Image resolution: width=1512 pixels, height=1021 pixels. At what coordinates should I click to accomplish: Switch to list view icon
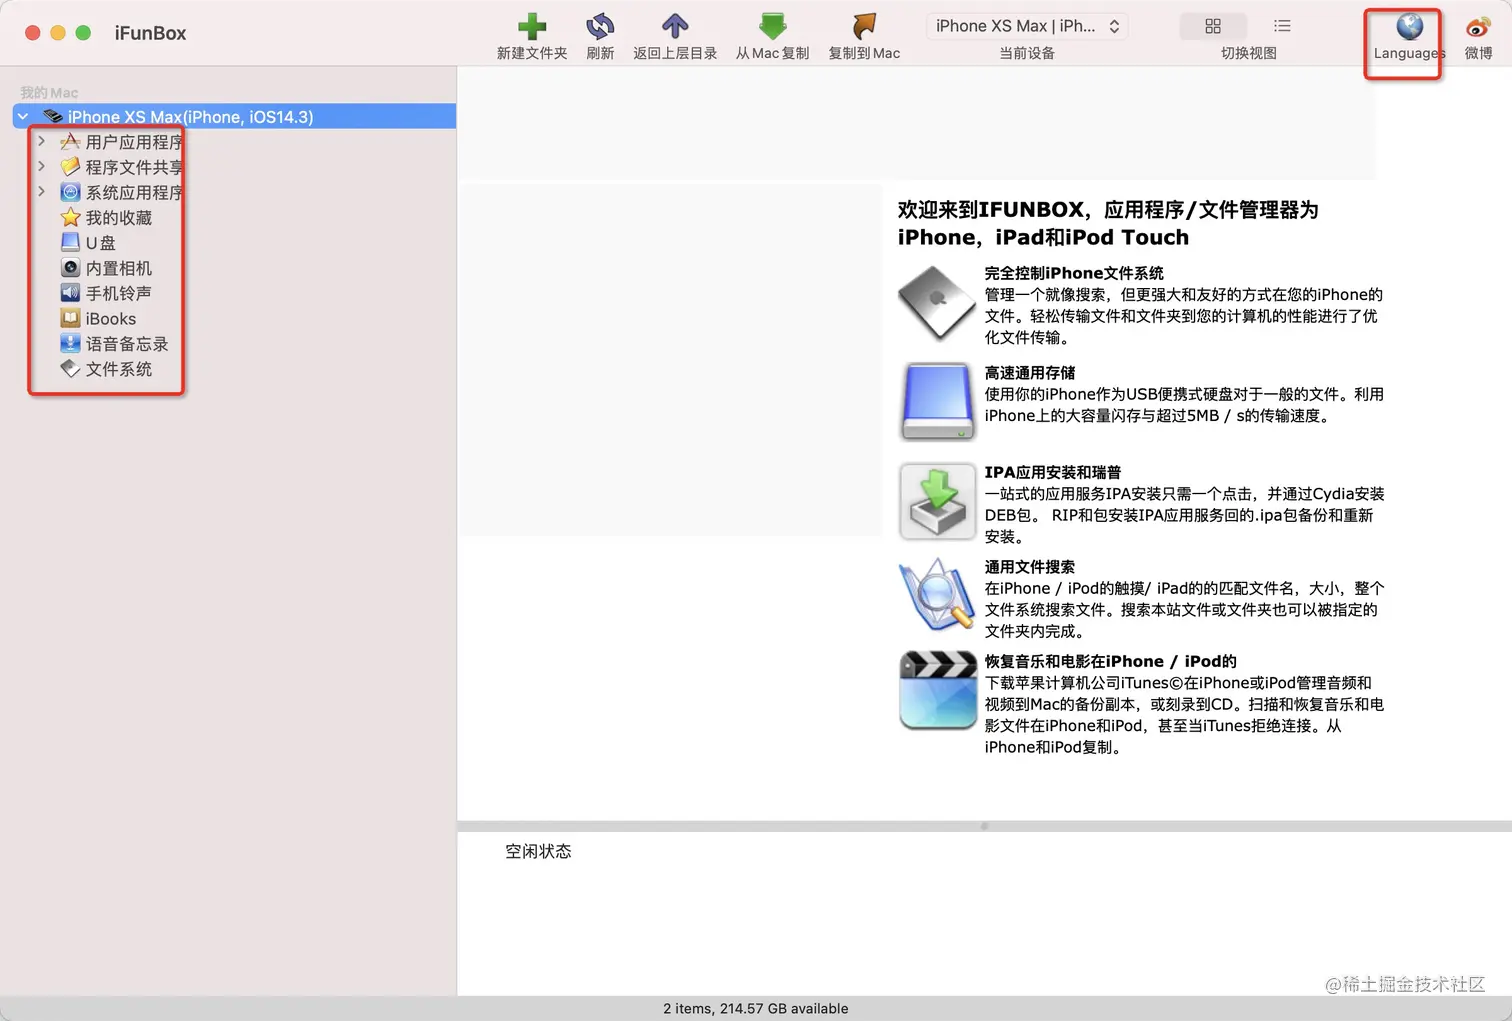click(x=1282, y=26)
